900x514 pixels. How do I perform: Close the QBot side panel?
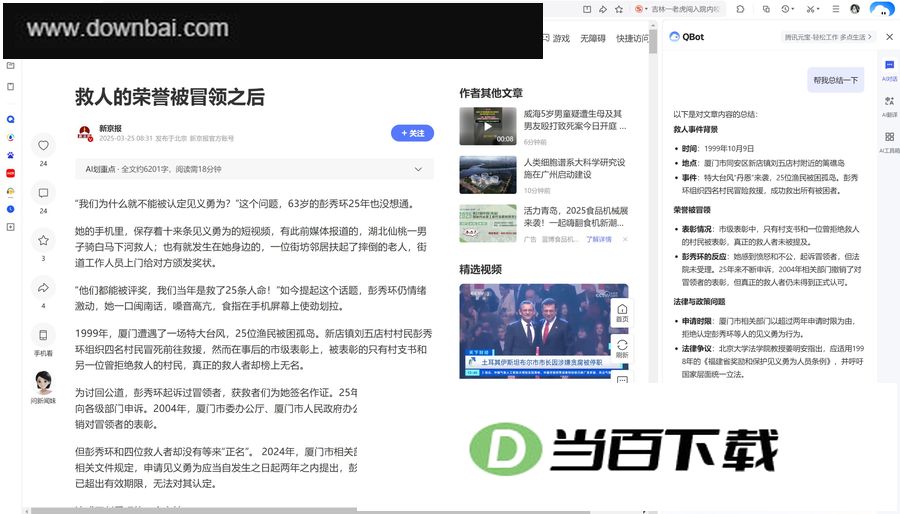tap(889, 37)
